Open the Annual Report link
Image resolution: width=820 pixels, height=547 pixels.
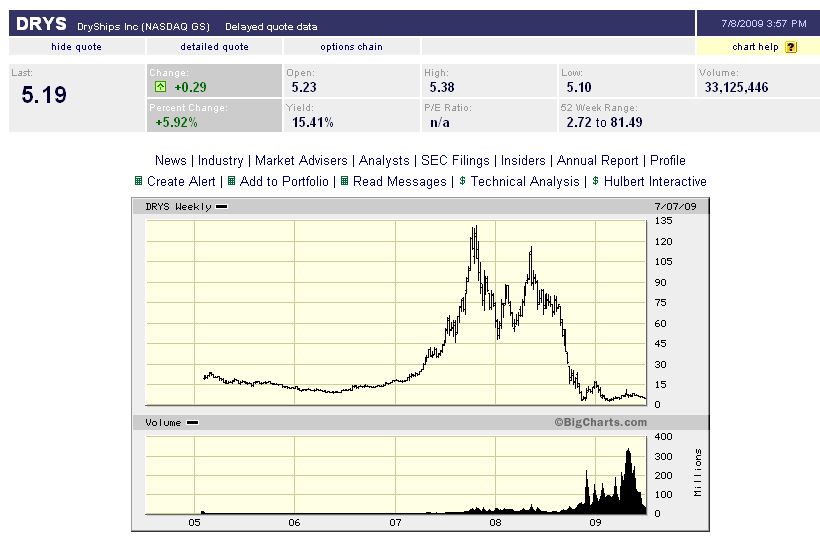tap(597, 161)
